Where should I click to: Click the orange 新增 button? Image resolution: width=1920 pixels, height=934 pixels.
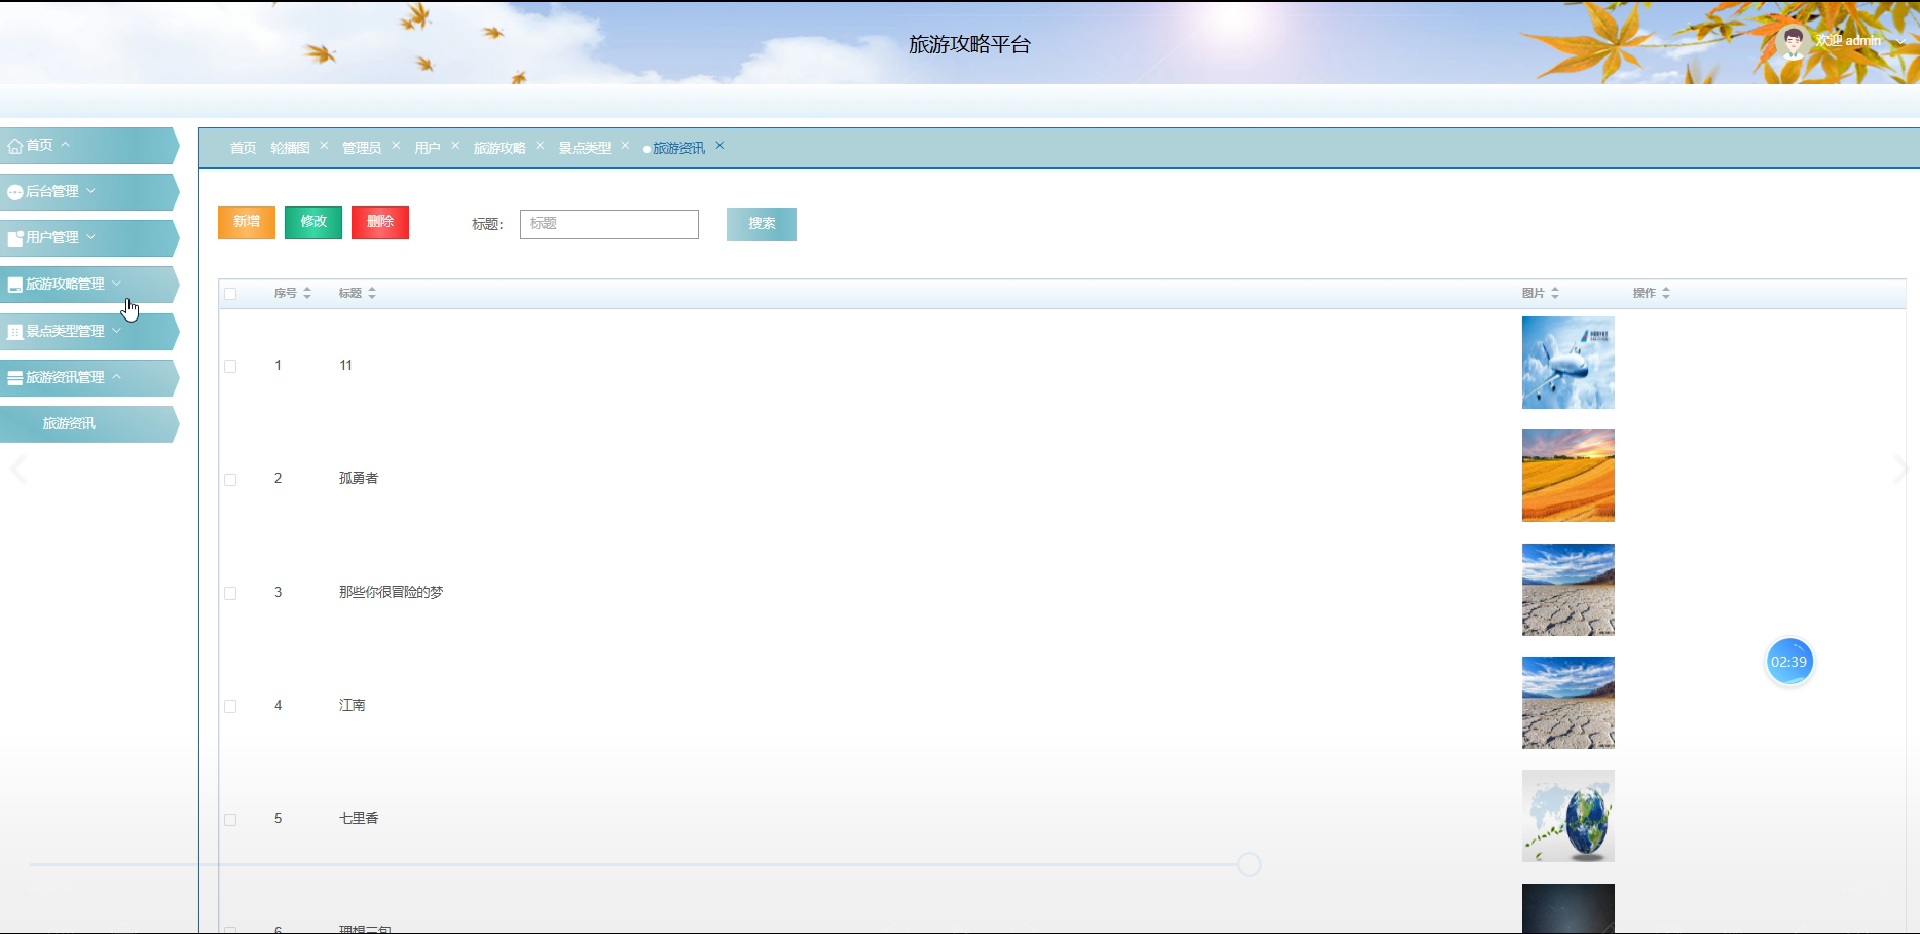(x=246, y=222)
